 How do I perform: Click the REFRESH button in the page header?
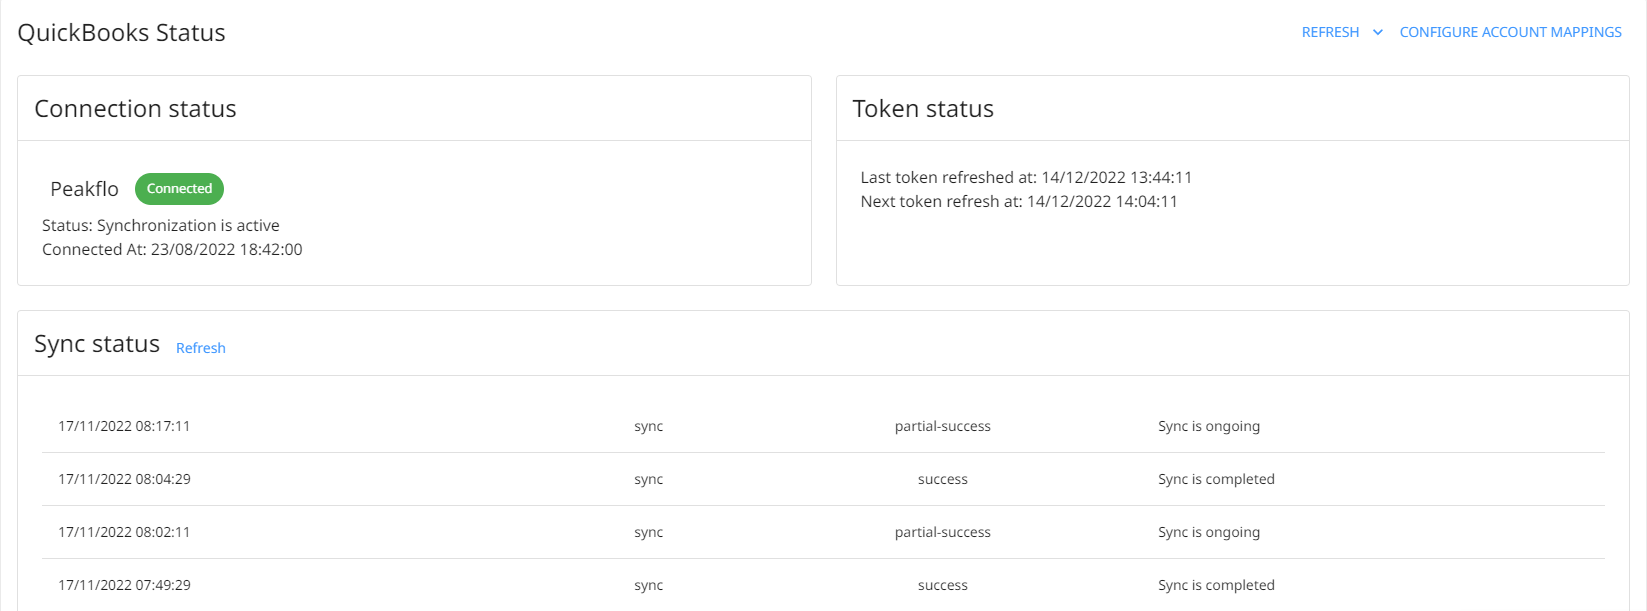1330,32
